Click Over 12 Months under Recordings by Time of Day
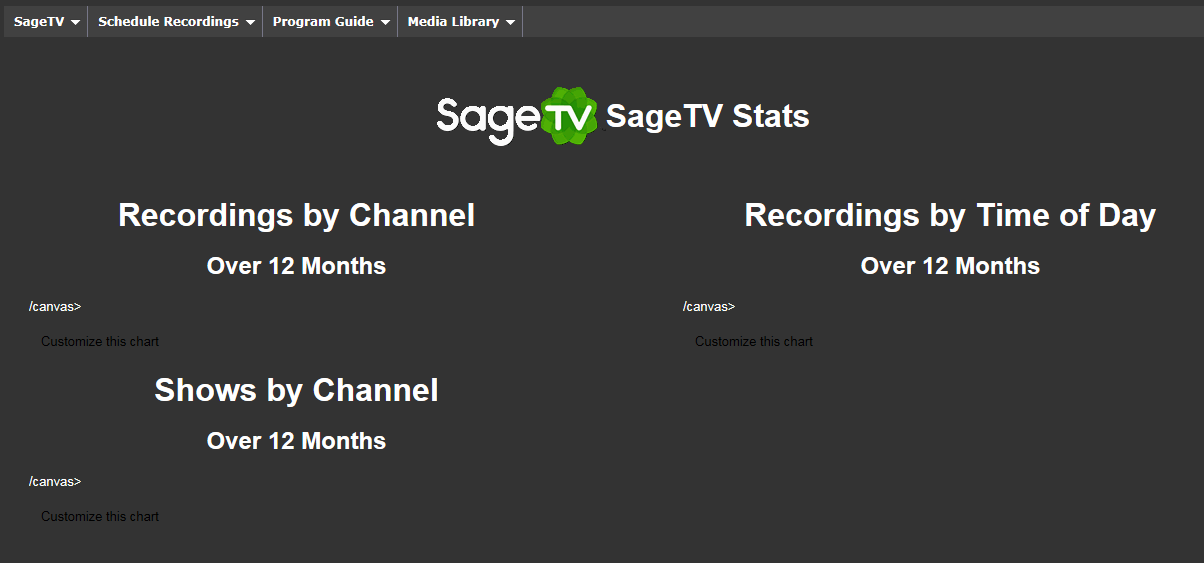Image resolution: width=1204 pixels, height=563 pixels. coord(950,266)
